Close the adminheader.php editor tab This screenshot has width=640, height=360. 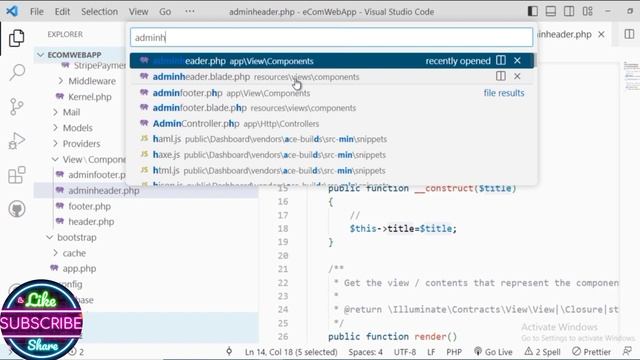click(x=601, y=35)
